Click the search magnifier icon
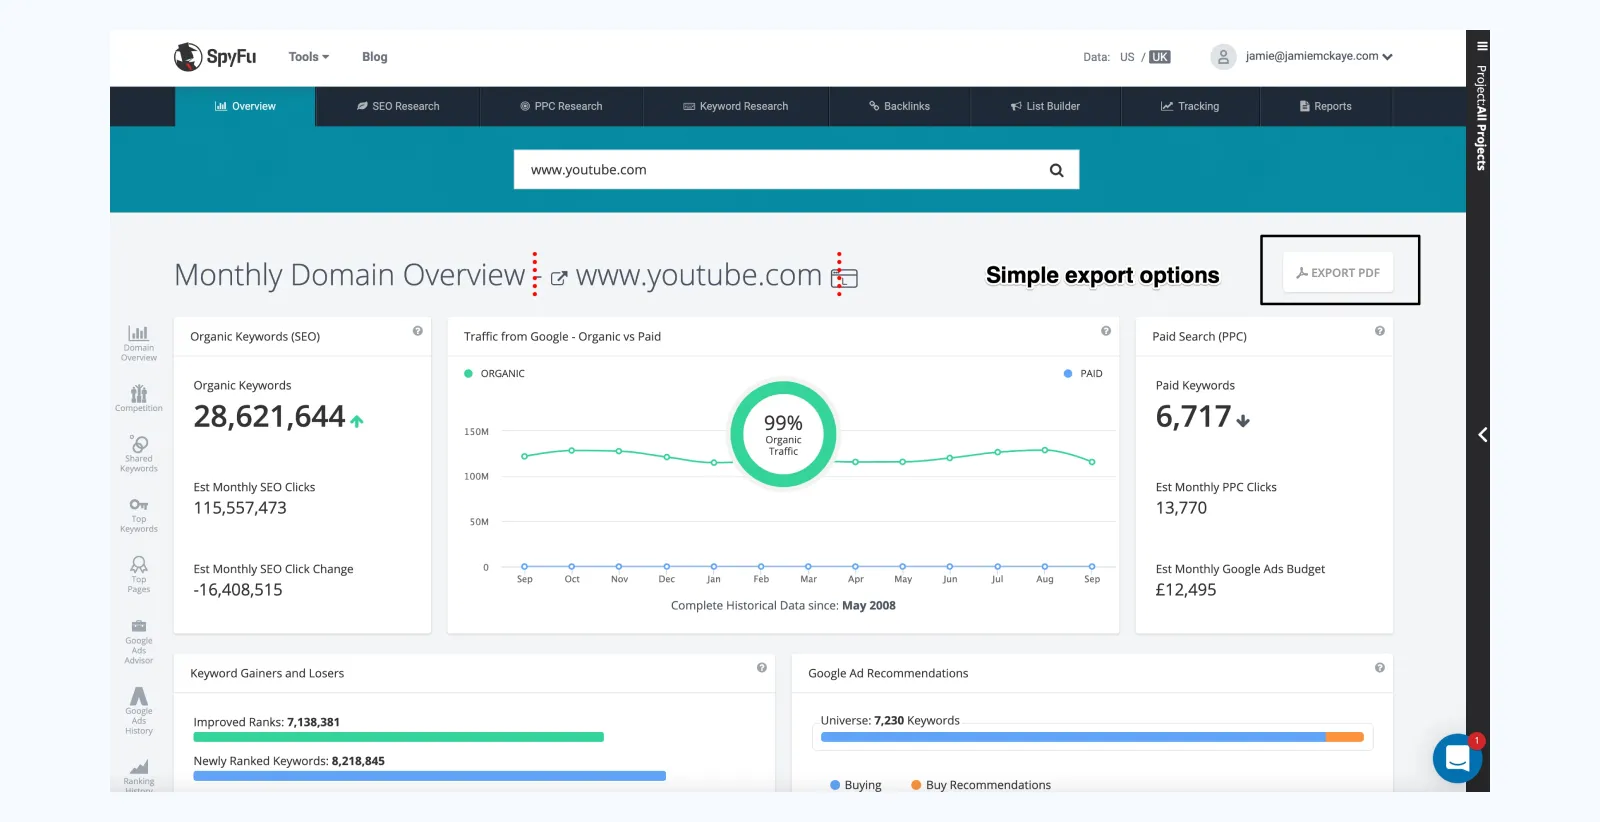Image resolution: width=1600 pixels, height=822 pixels. [x=1056, y=170]
